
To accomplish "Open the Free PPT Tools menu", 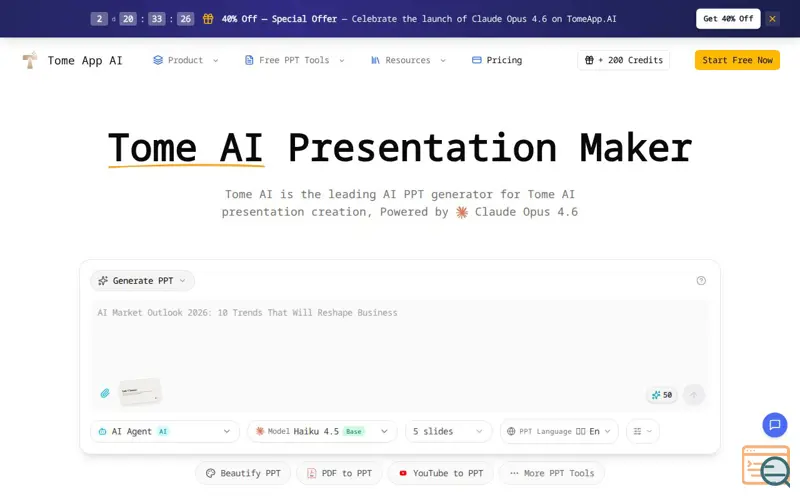I will pyautogui.click(x=294, y=60).
